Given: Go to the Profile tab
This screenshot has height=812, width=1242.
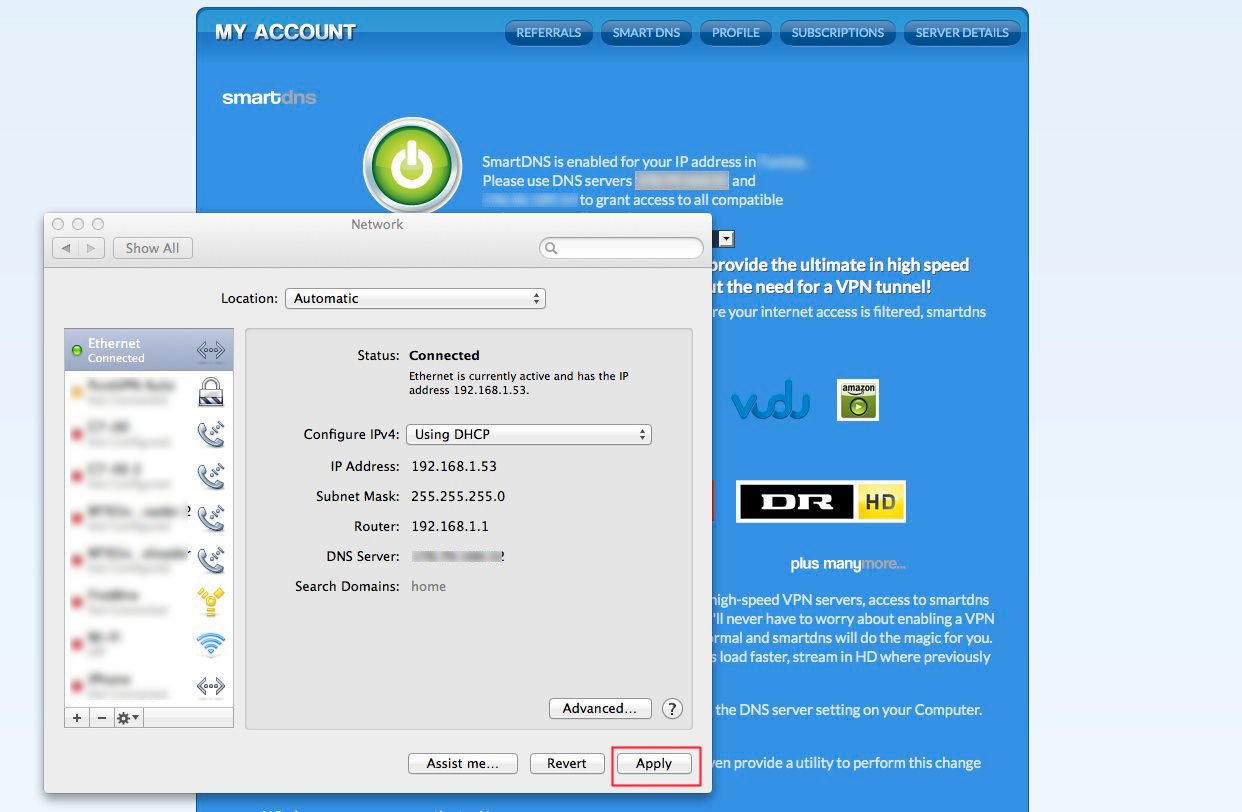Looking at the screenshot, I should pyautogui.click(x=736, y=33).
